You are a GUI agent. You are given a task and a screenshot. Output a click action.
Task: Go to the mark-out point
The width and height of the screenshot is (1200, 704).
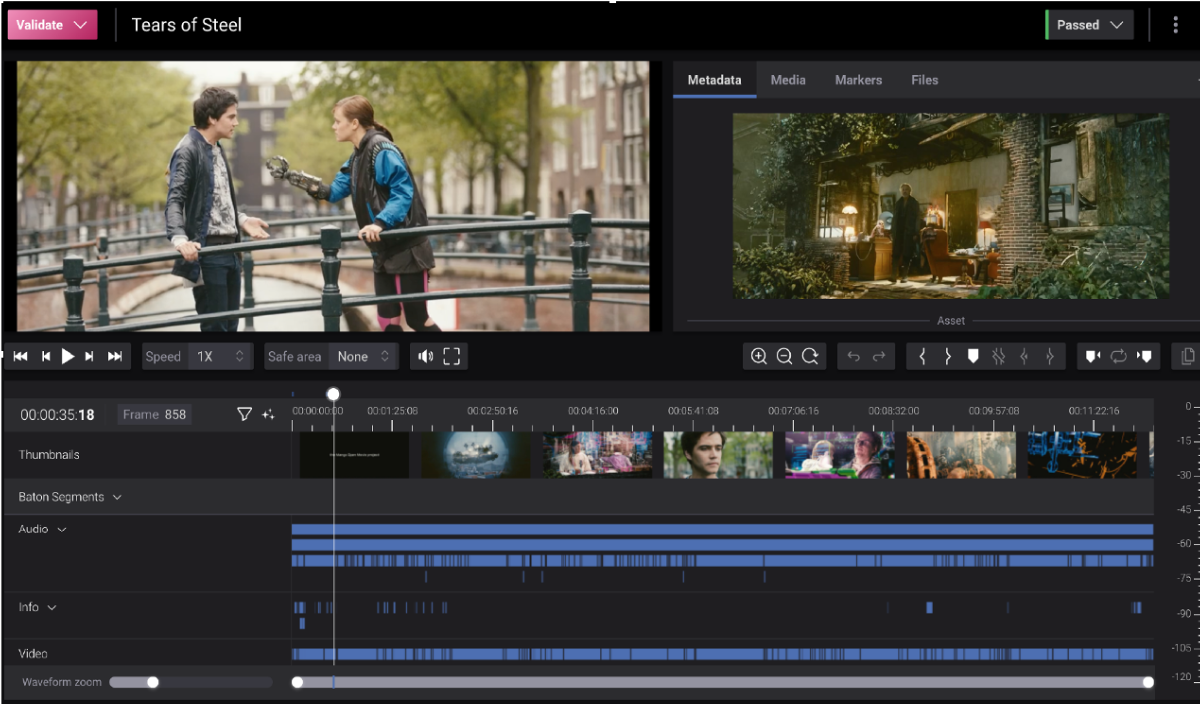(1049, 357)
